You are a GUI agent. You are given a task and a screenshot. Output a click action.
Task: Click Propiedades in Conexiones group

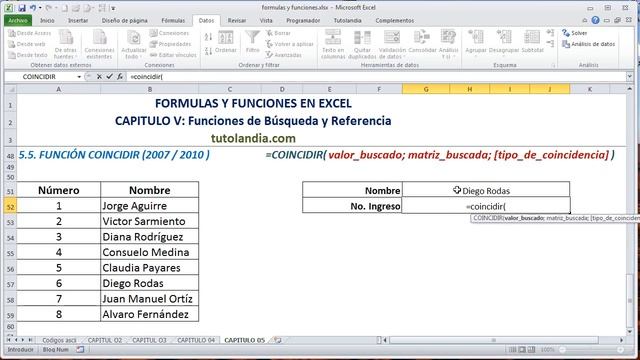pyautogui.click(x=170, y=44)
